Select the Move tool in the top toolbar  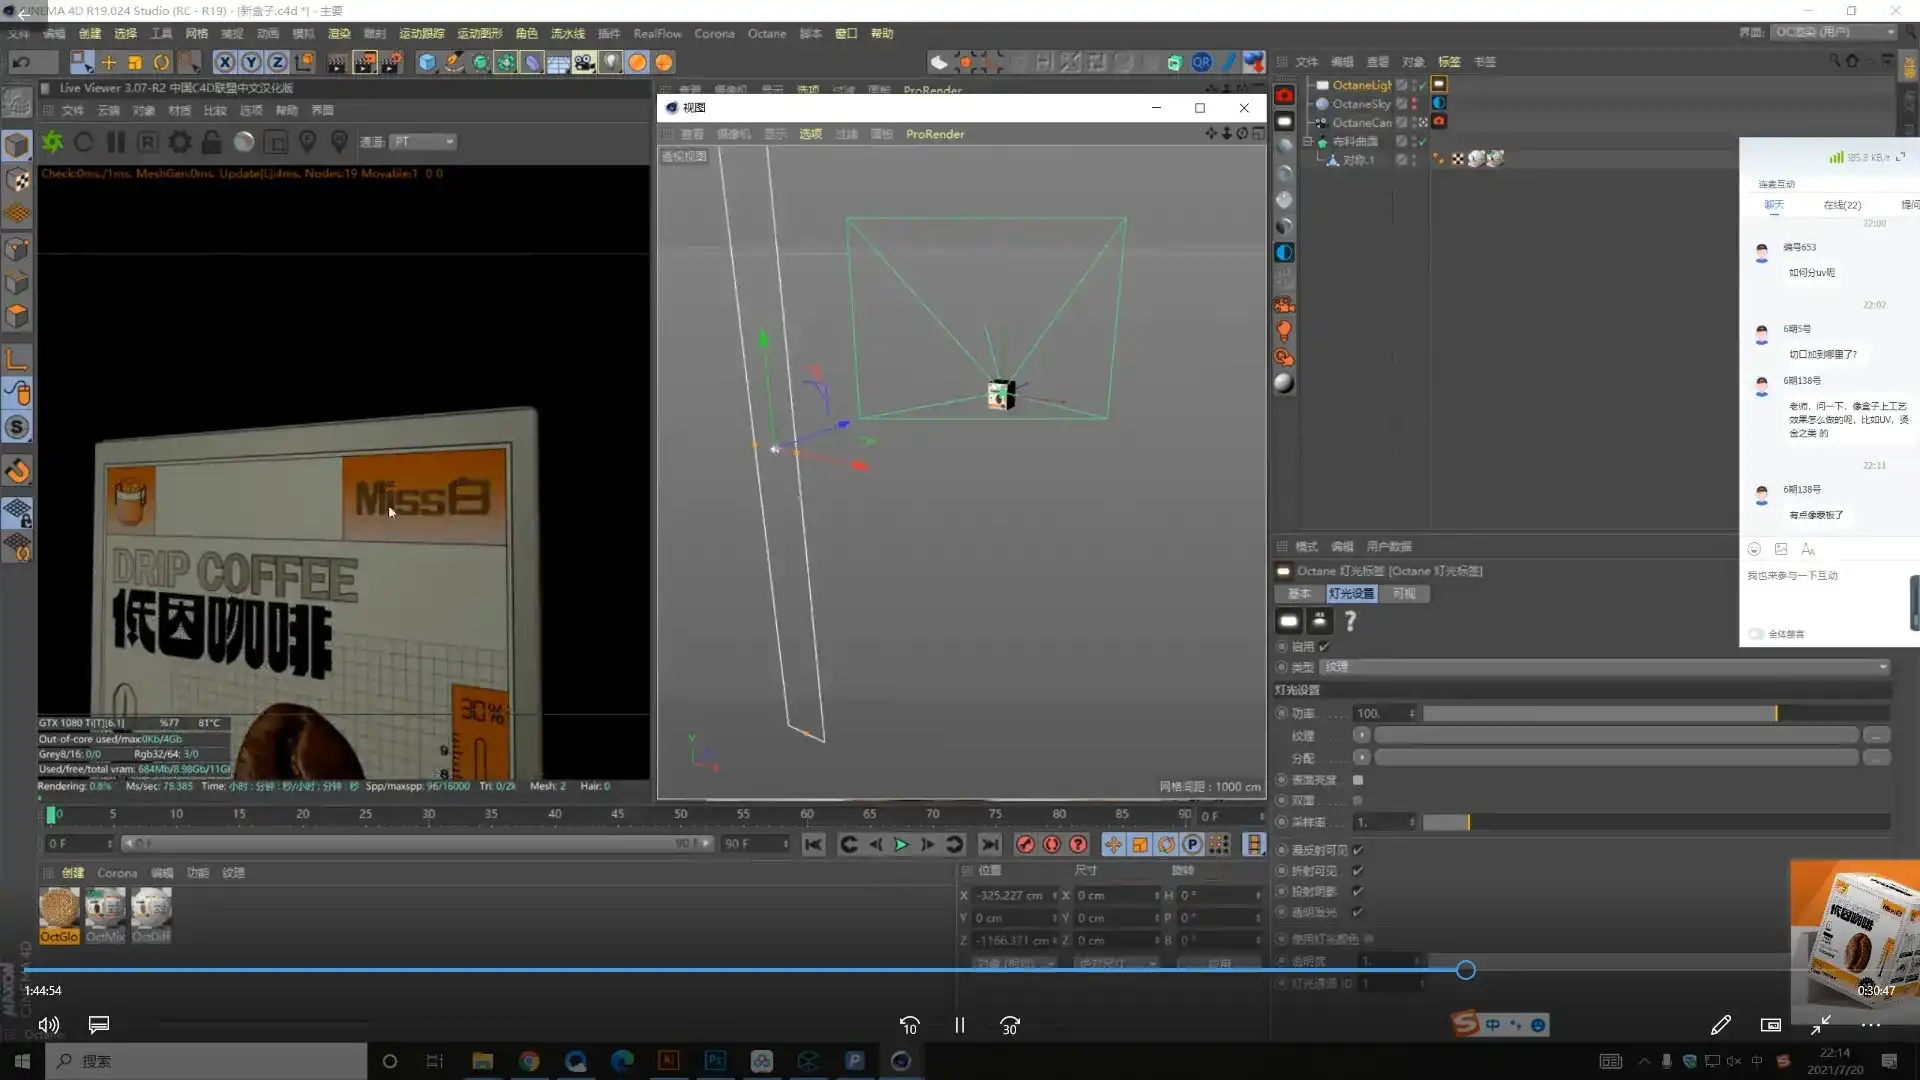(108, 62)
